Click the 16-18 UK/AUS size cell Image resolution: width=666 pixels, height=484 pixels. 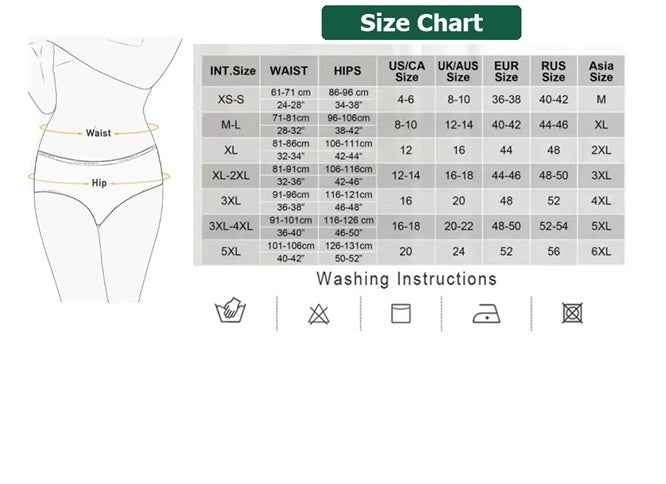tap(459, 175)
